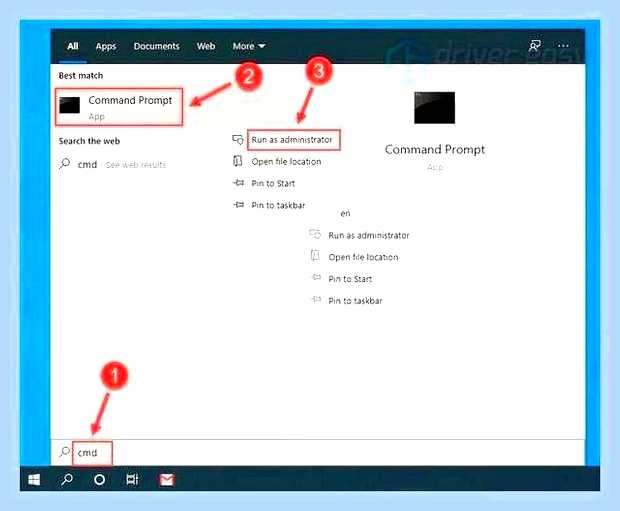This screenshot has width=620, height=511.
Task: Expand the More dropdown
Action: point(248,46)
